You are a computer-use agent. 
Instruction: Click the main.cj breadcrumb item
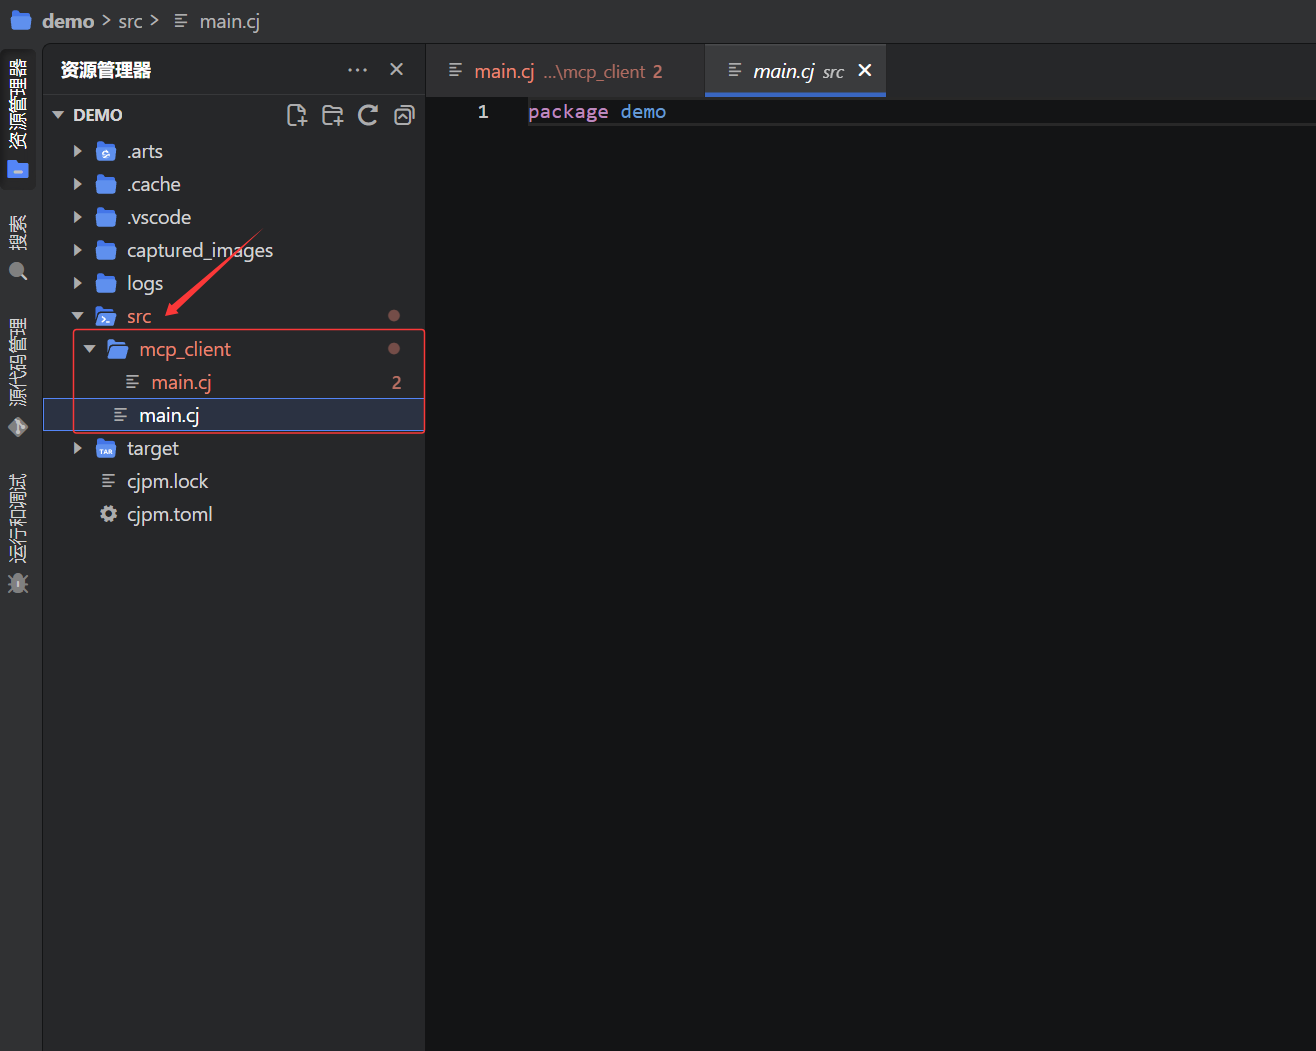[229, 21]
